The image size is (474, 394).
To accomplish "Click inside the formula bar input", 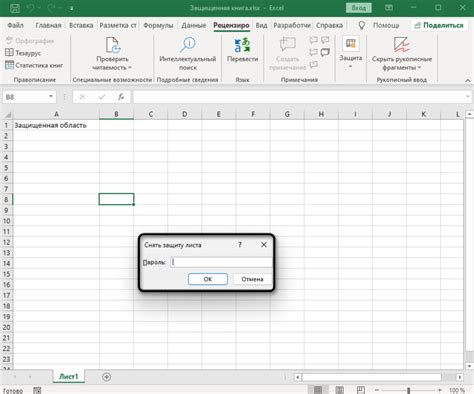I will 298,97.
